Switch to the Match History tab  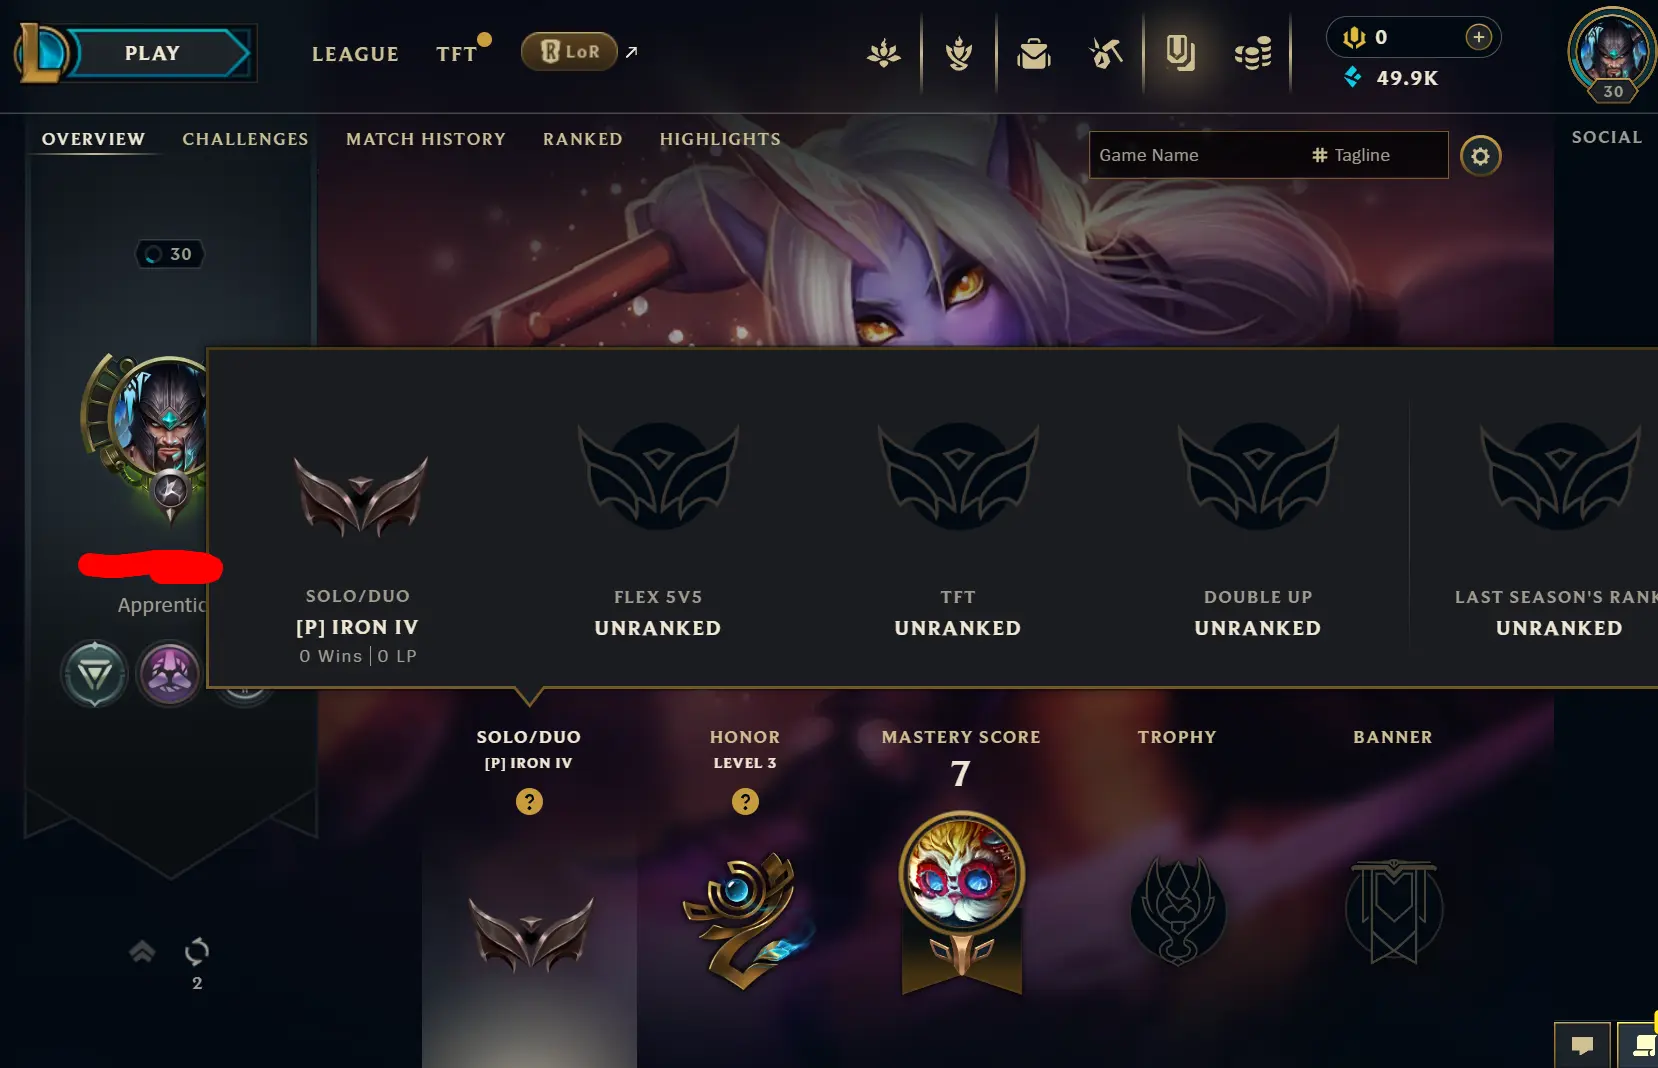coord(426,139)
